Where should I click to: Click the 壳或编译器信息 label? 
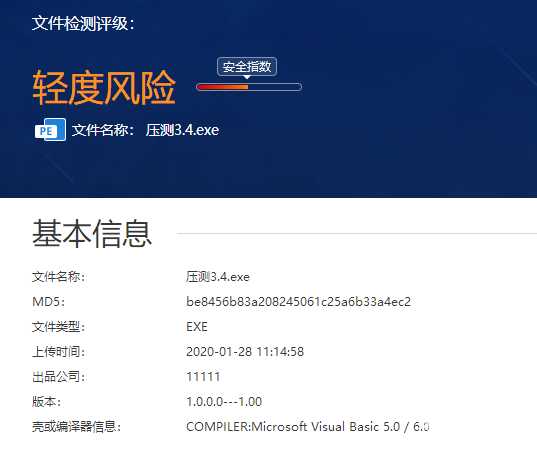pyautogui.click(x=76, y=427)
